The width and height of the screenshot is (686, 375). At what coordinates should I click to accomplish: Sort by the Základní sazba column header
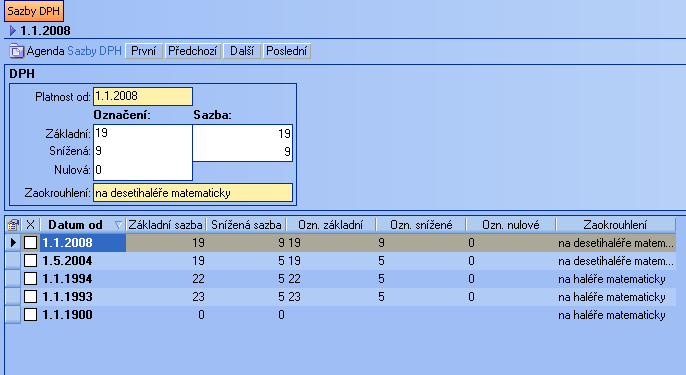click(165, 225)
